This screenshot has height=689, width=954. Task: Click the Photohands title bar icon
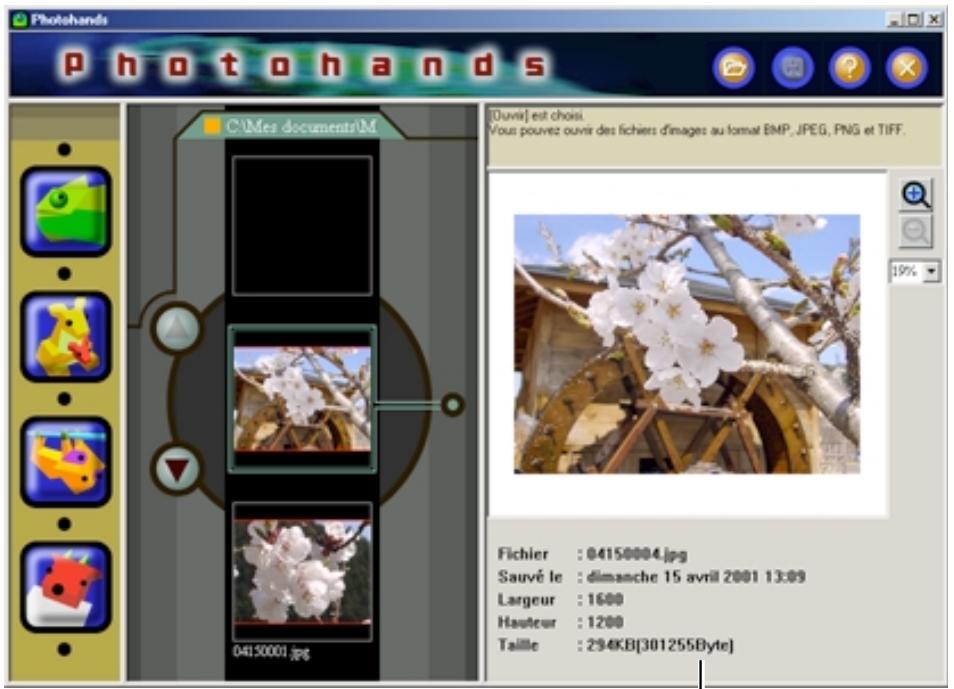point(21,19)
